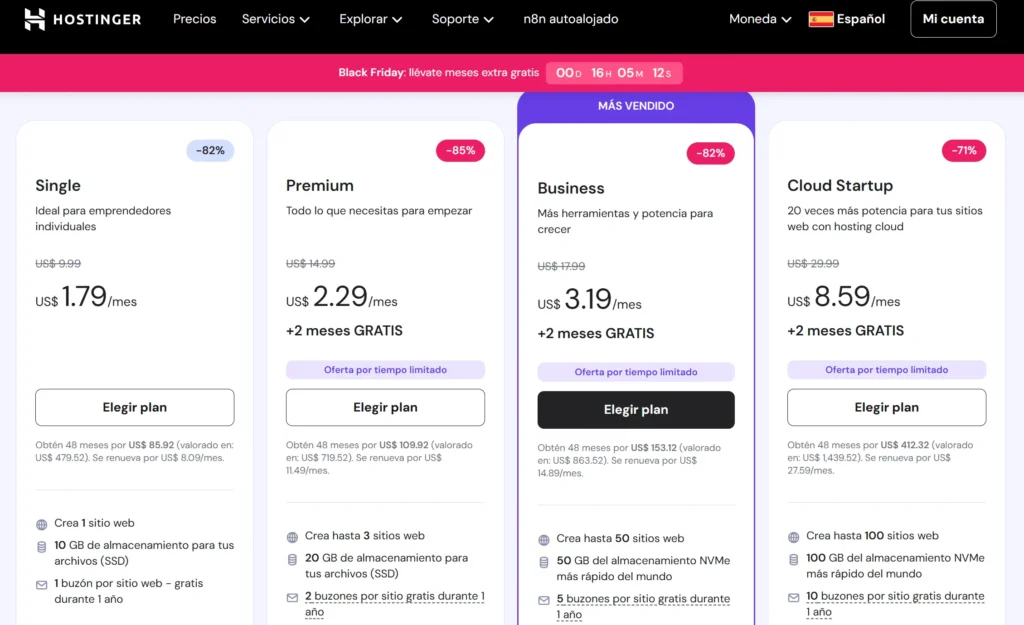Screen dimensions: 1024x625
Task: Expand the Soporte menu
Action: (462, 18)
